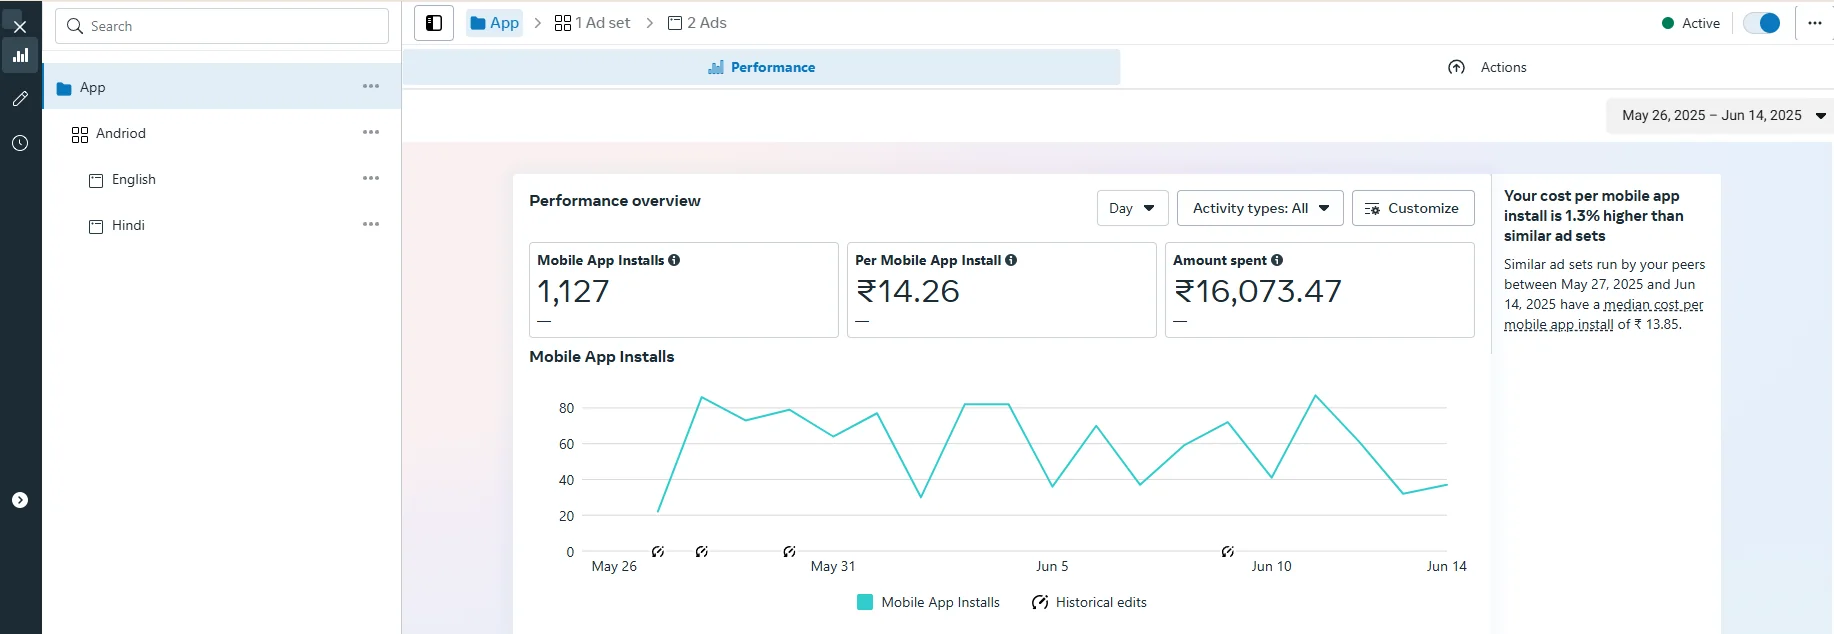Click the grid icon next to Andriod
The width and height of the screenshot is (1834, 634).
[x=80, y=134]
